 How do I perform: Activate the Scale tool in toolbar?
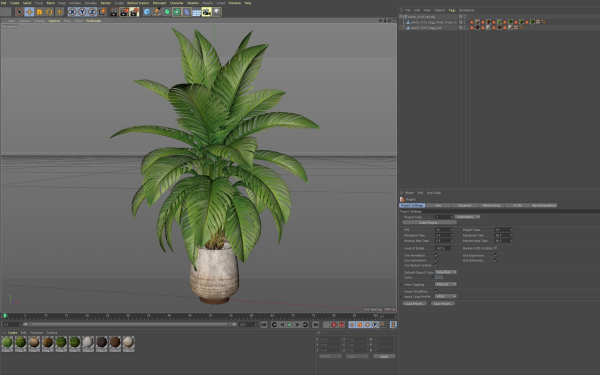pyautogui.click(x=39, y=12)
